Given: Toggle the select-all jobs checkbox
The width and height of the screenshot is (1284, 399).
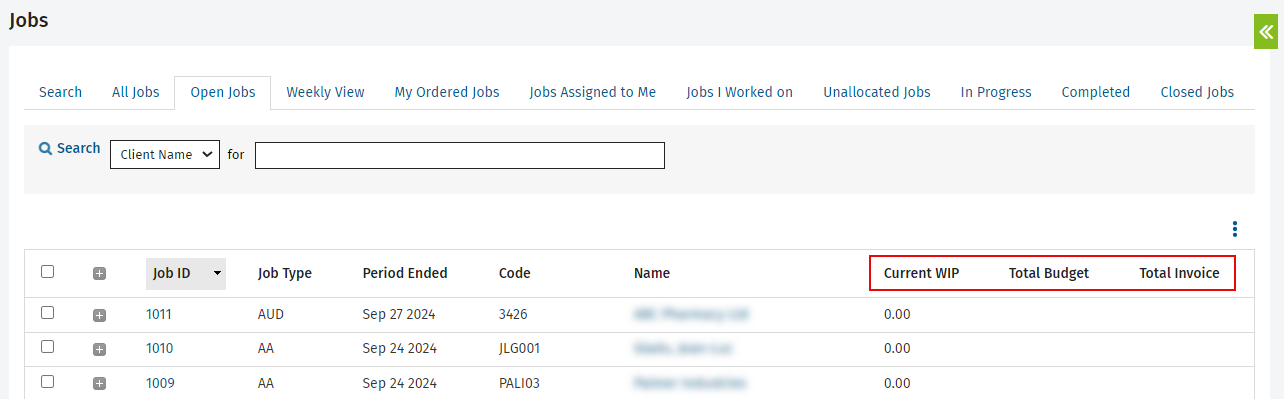Looking at the screenshot, I should click(x=47, y=271).
